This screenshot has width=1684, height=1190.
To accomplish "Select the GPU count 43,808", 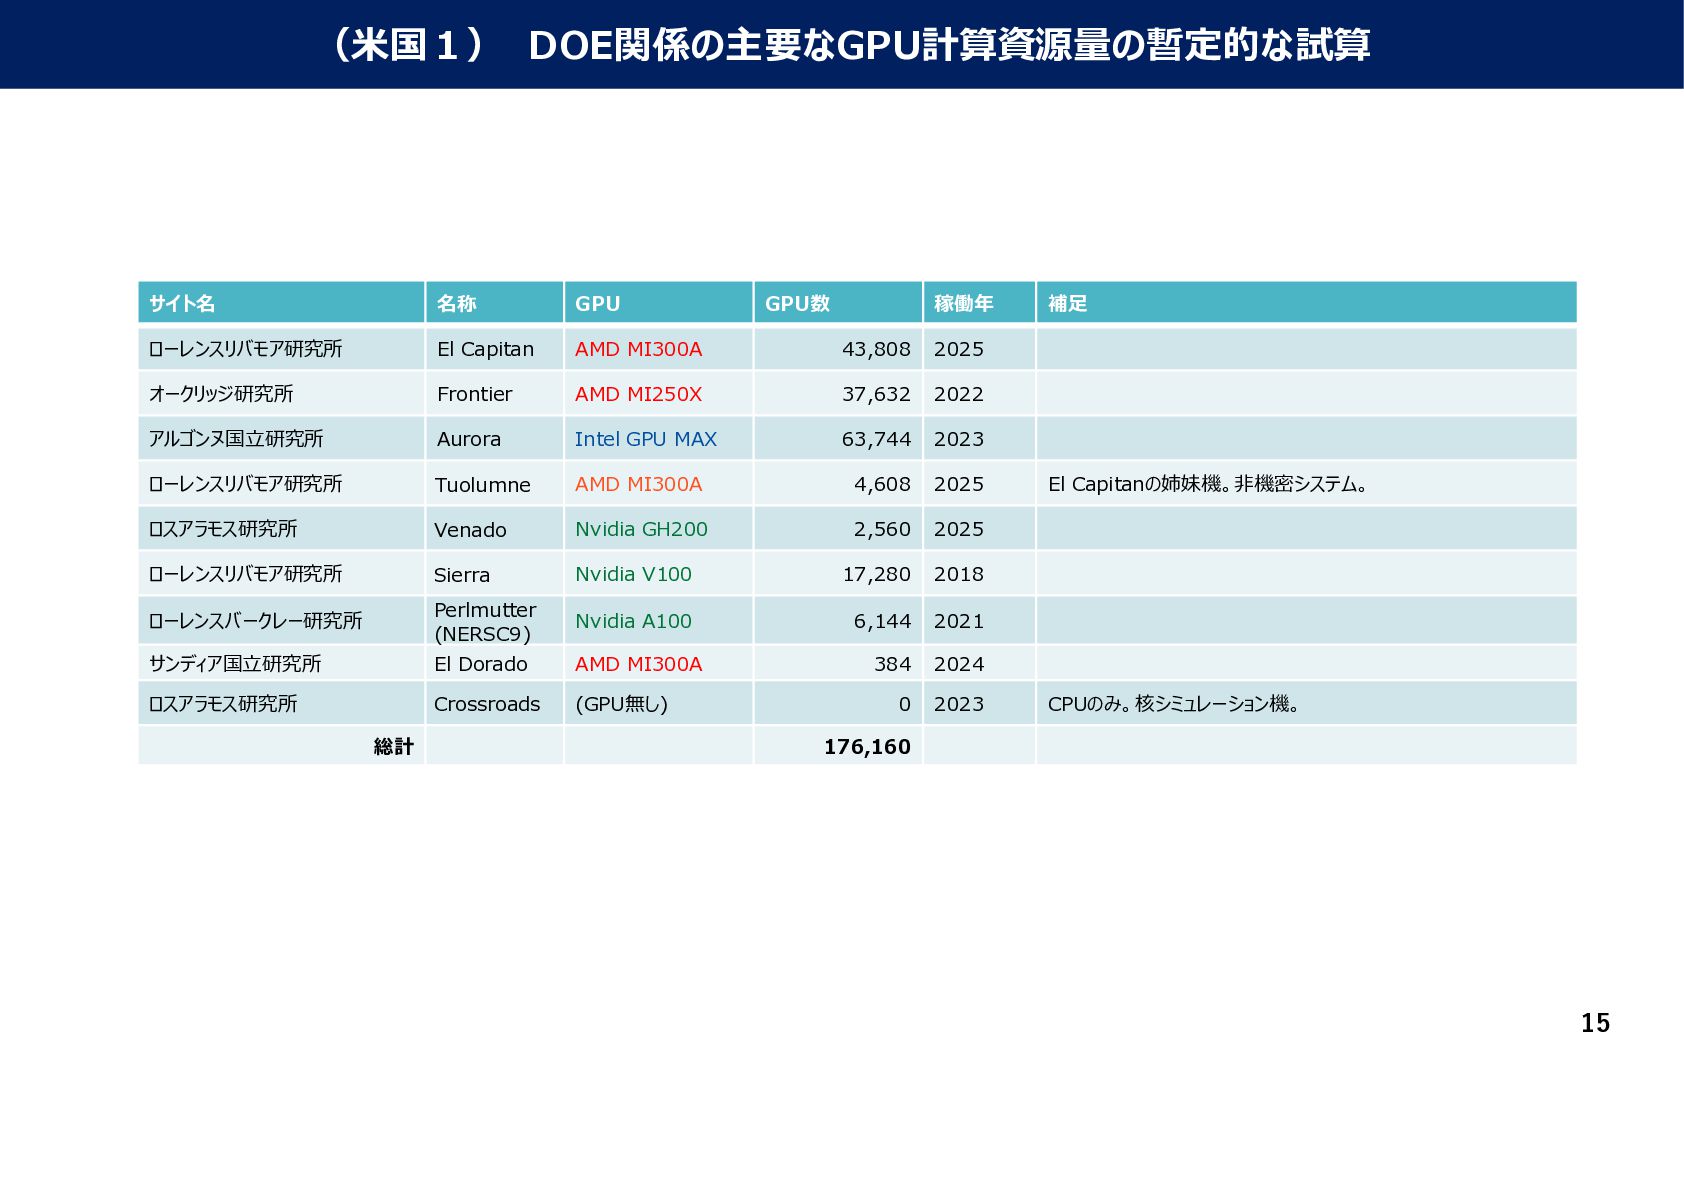I will (876, 349).
